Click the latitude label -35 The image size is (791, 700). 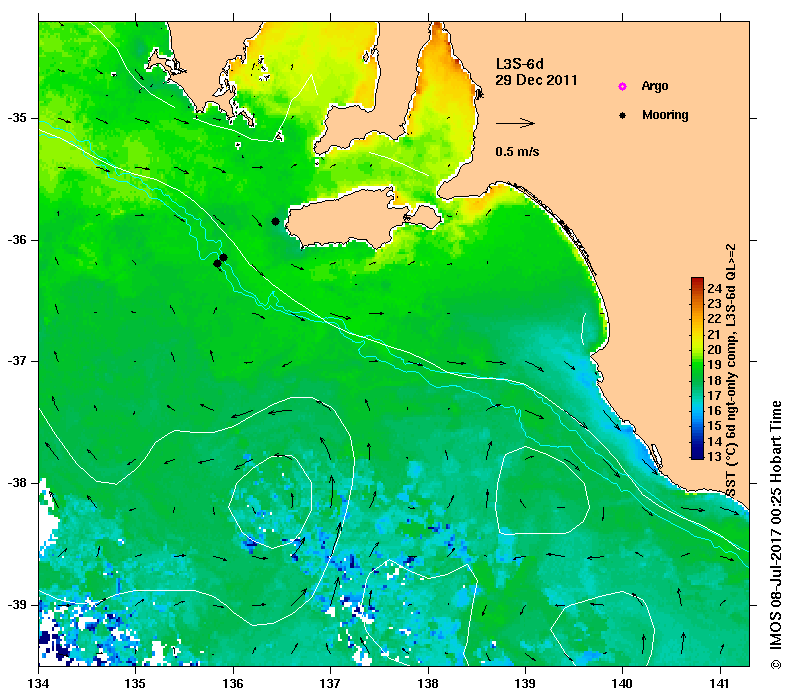pyautogui.click(x=17, y=118)
